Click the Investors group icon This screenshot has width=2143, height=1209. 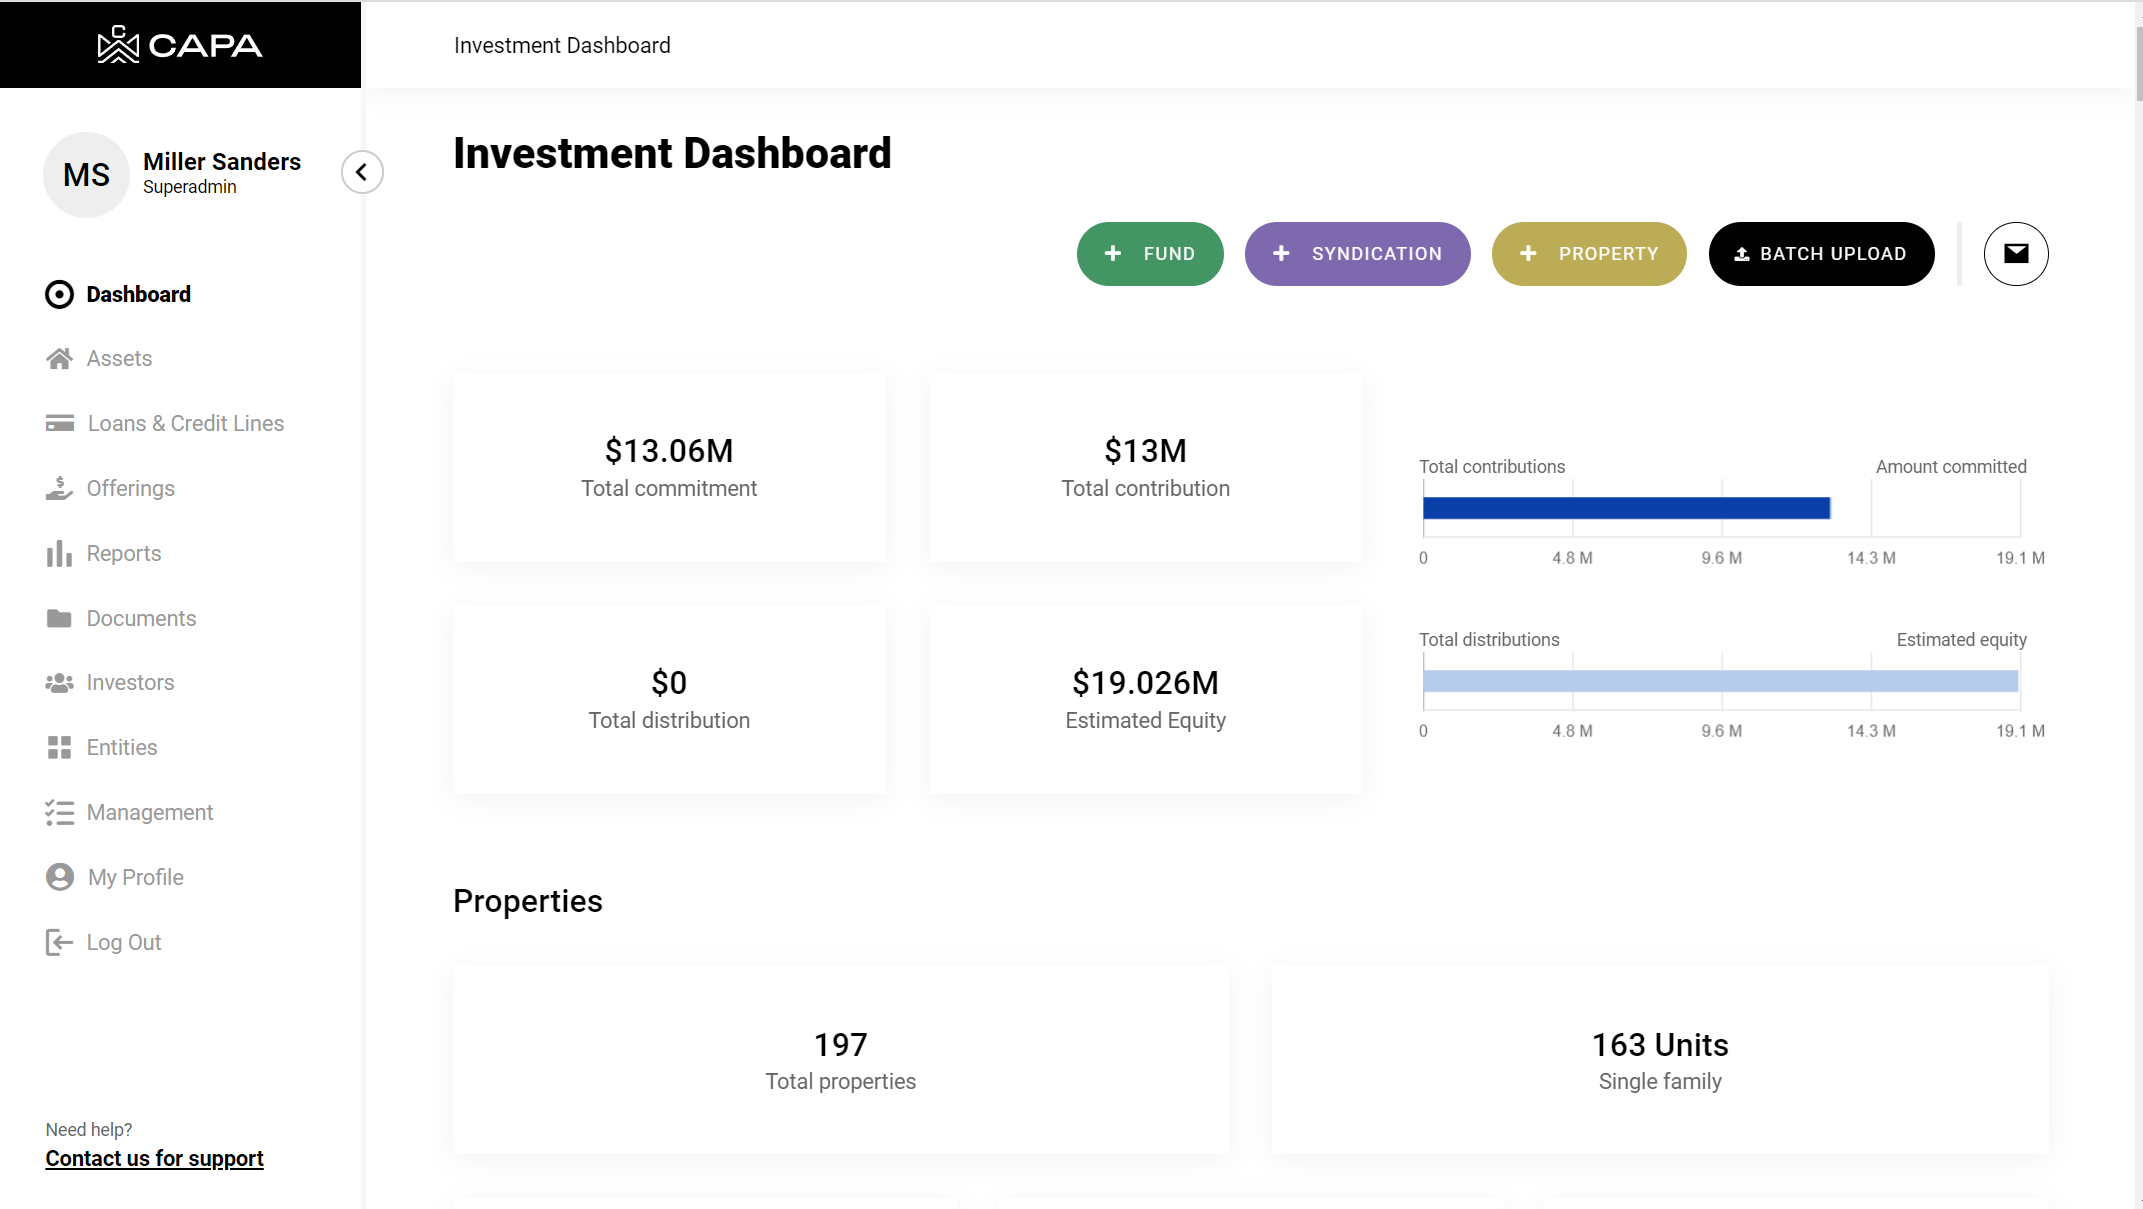click(59, 683)
